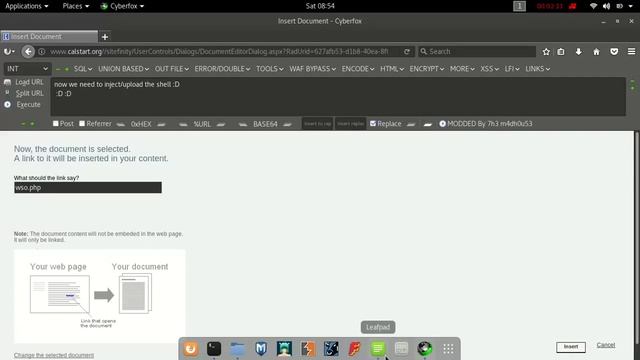Click the browser Search box
Viewport: 640px width, 360px height.
pyautogui.click(x=477, y=51)
